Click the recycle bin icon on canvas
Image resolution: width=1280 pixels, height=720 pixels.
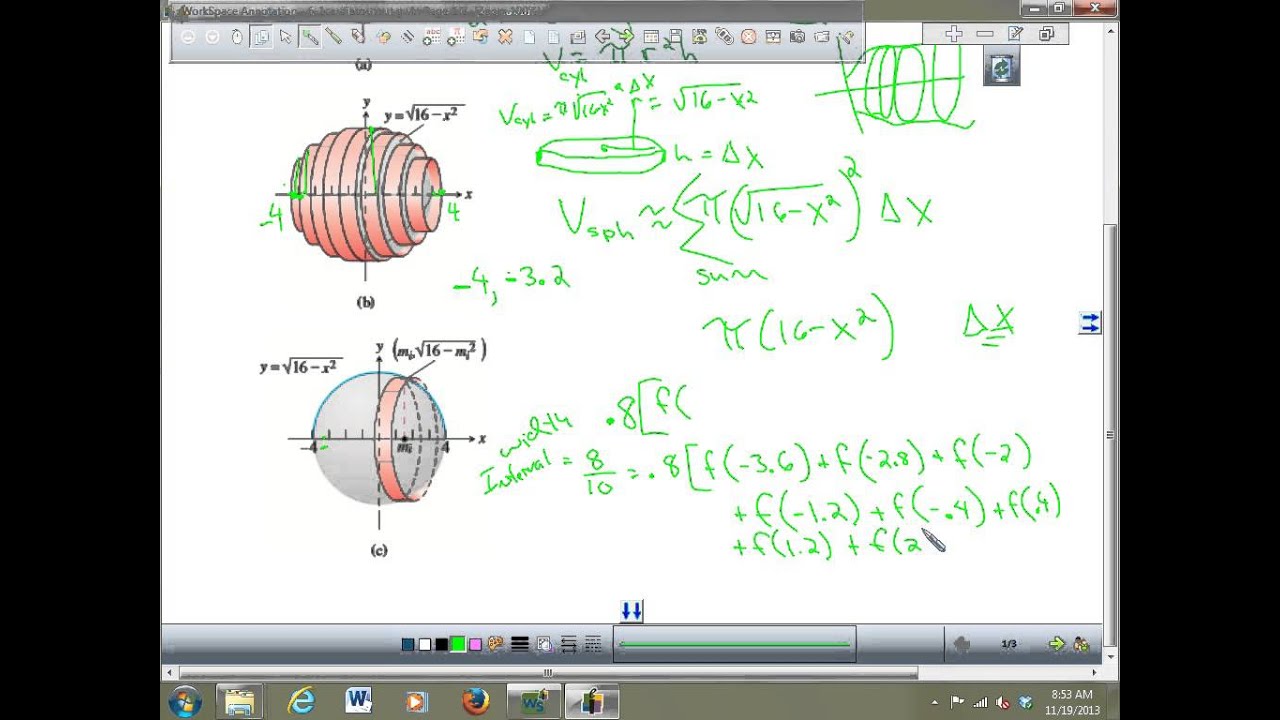(x=1001, y=68)
